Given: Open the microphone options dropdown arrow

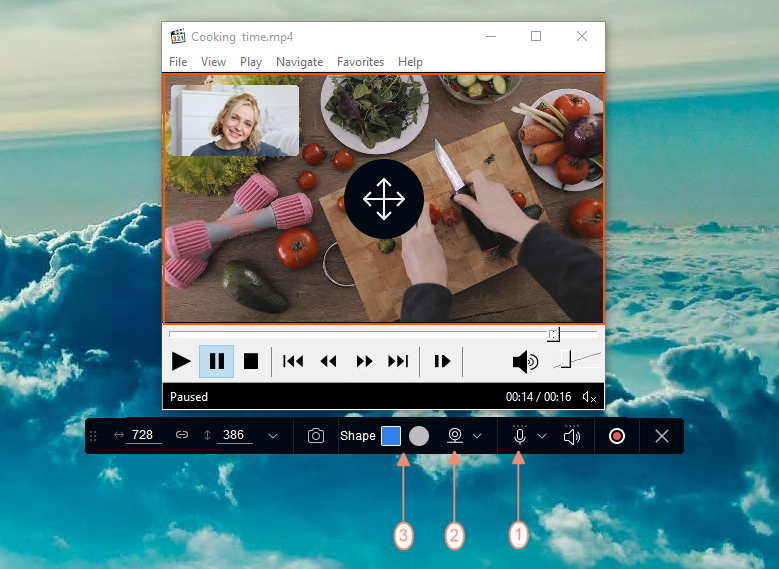Looking at the screenshot, I should (x=542, y=436).
